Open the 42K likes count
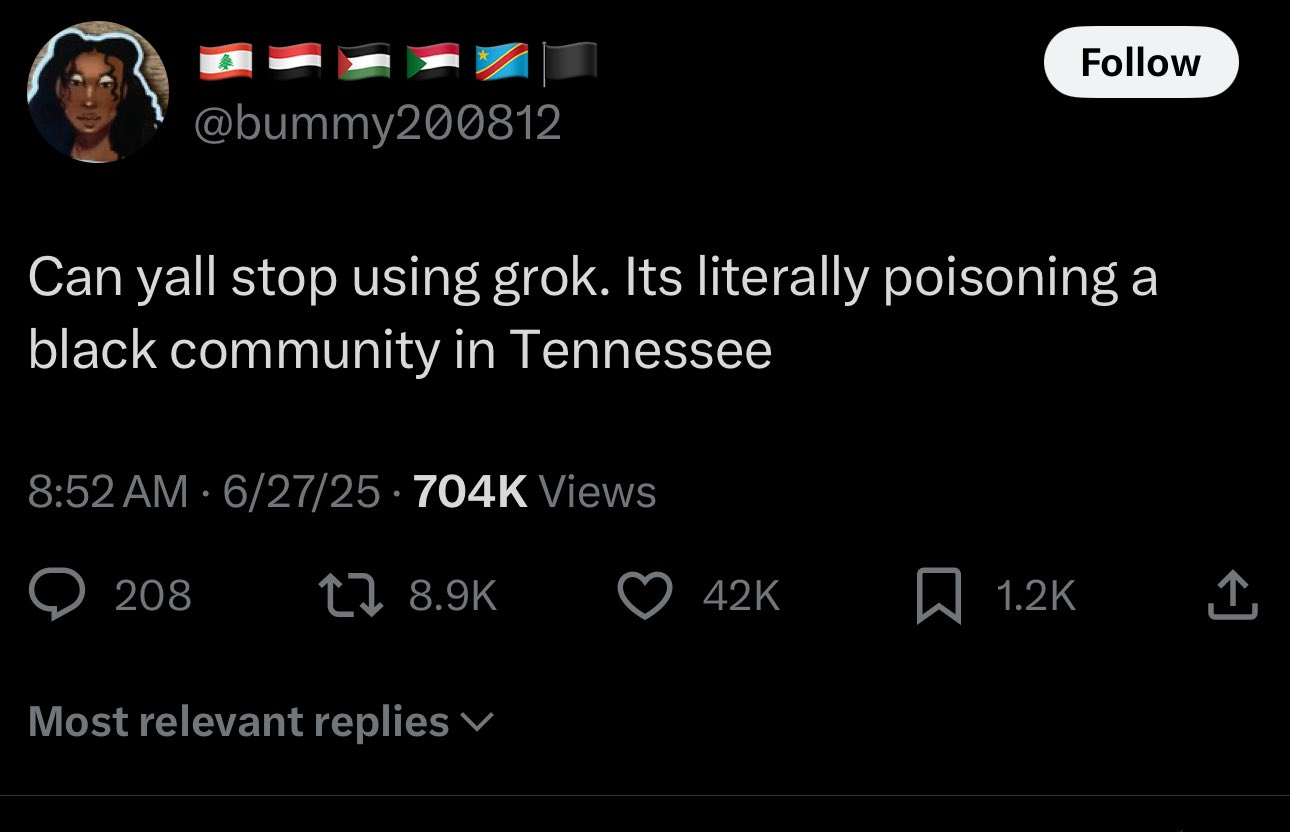The height and width of the screenshot is (832, 1290). click(x=741, y=596)
